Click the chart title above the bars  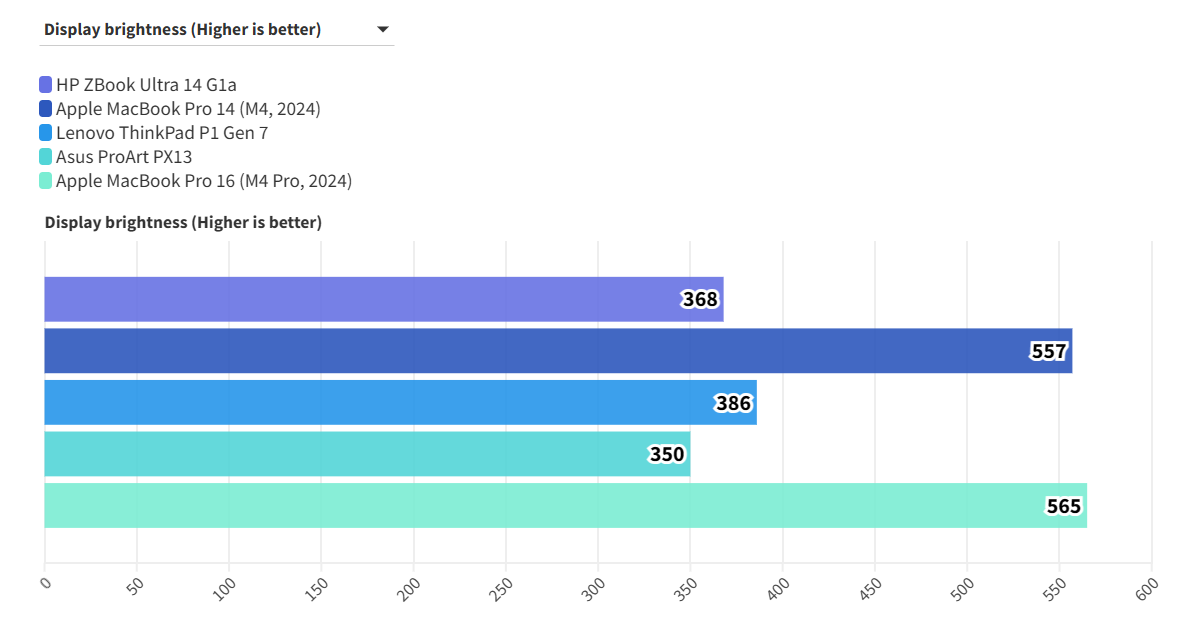pyautogui.click(x=183, y=222)
